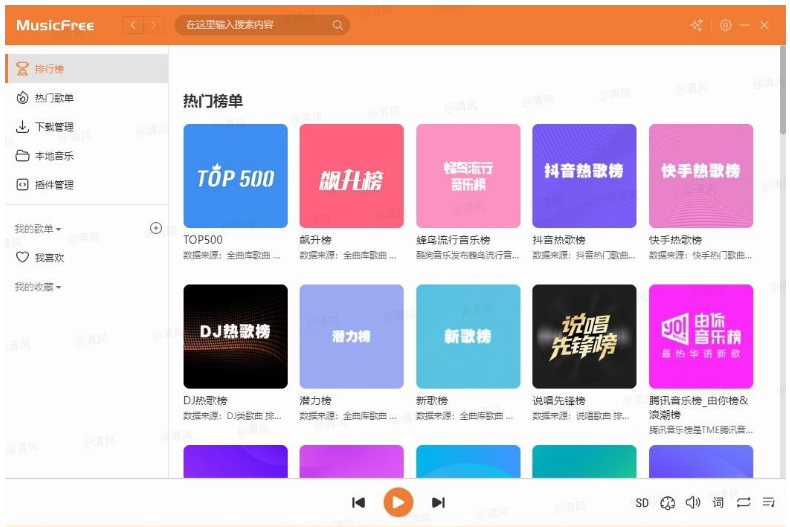Click the 潜力榜 title text

[315, 401]
